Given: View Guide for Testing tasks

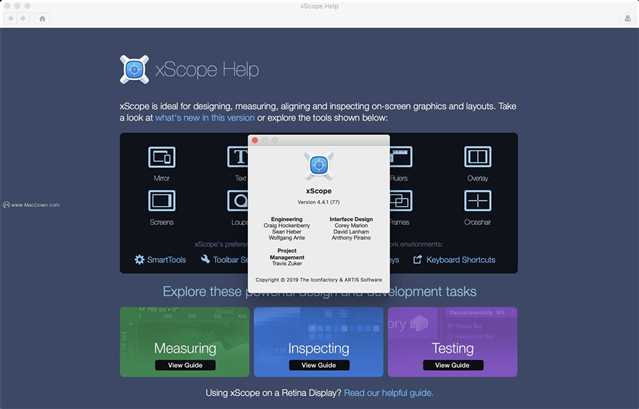Looking at the screenshot, I should [x=453, y=365].
